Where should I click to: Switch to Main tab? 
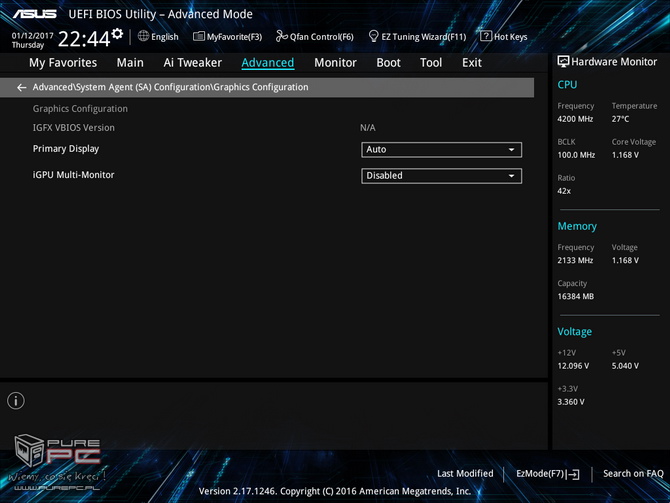point(130,63)
